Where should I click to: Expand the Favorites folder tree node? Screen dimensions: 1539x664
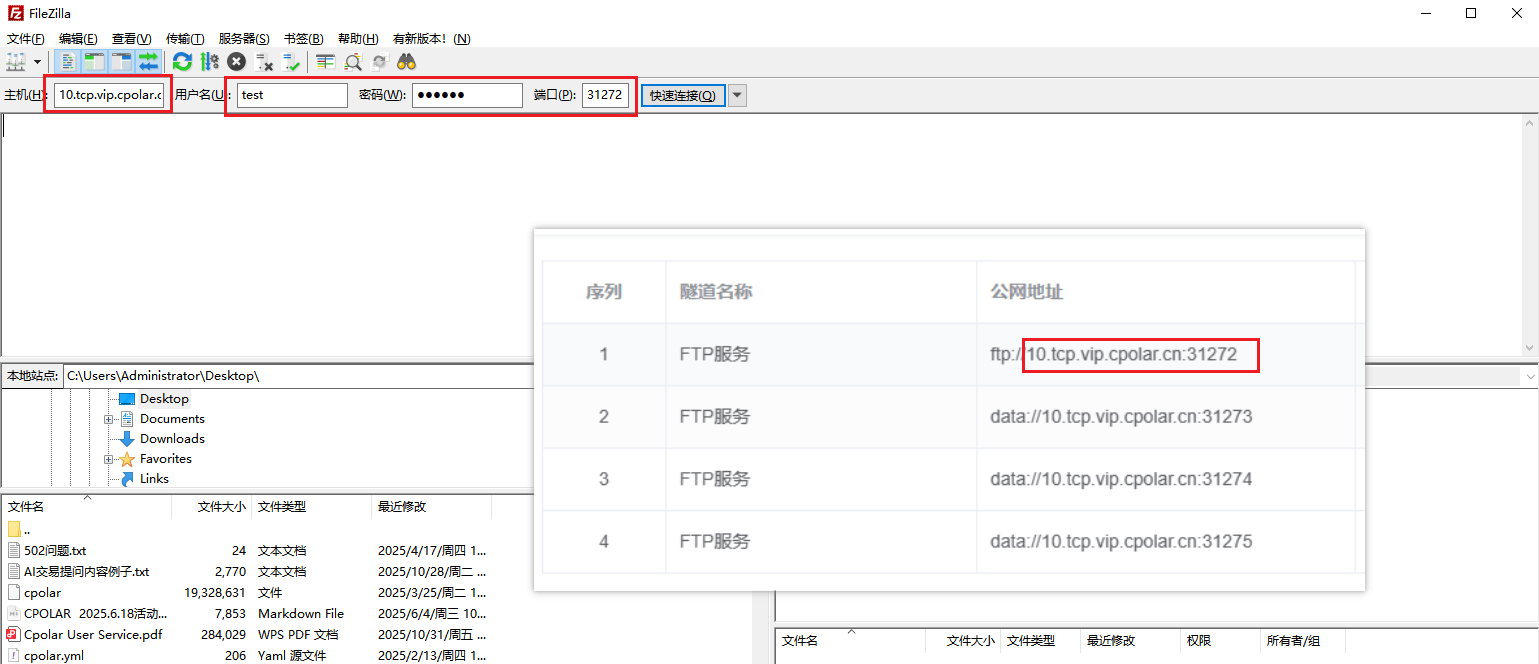108,459
